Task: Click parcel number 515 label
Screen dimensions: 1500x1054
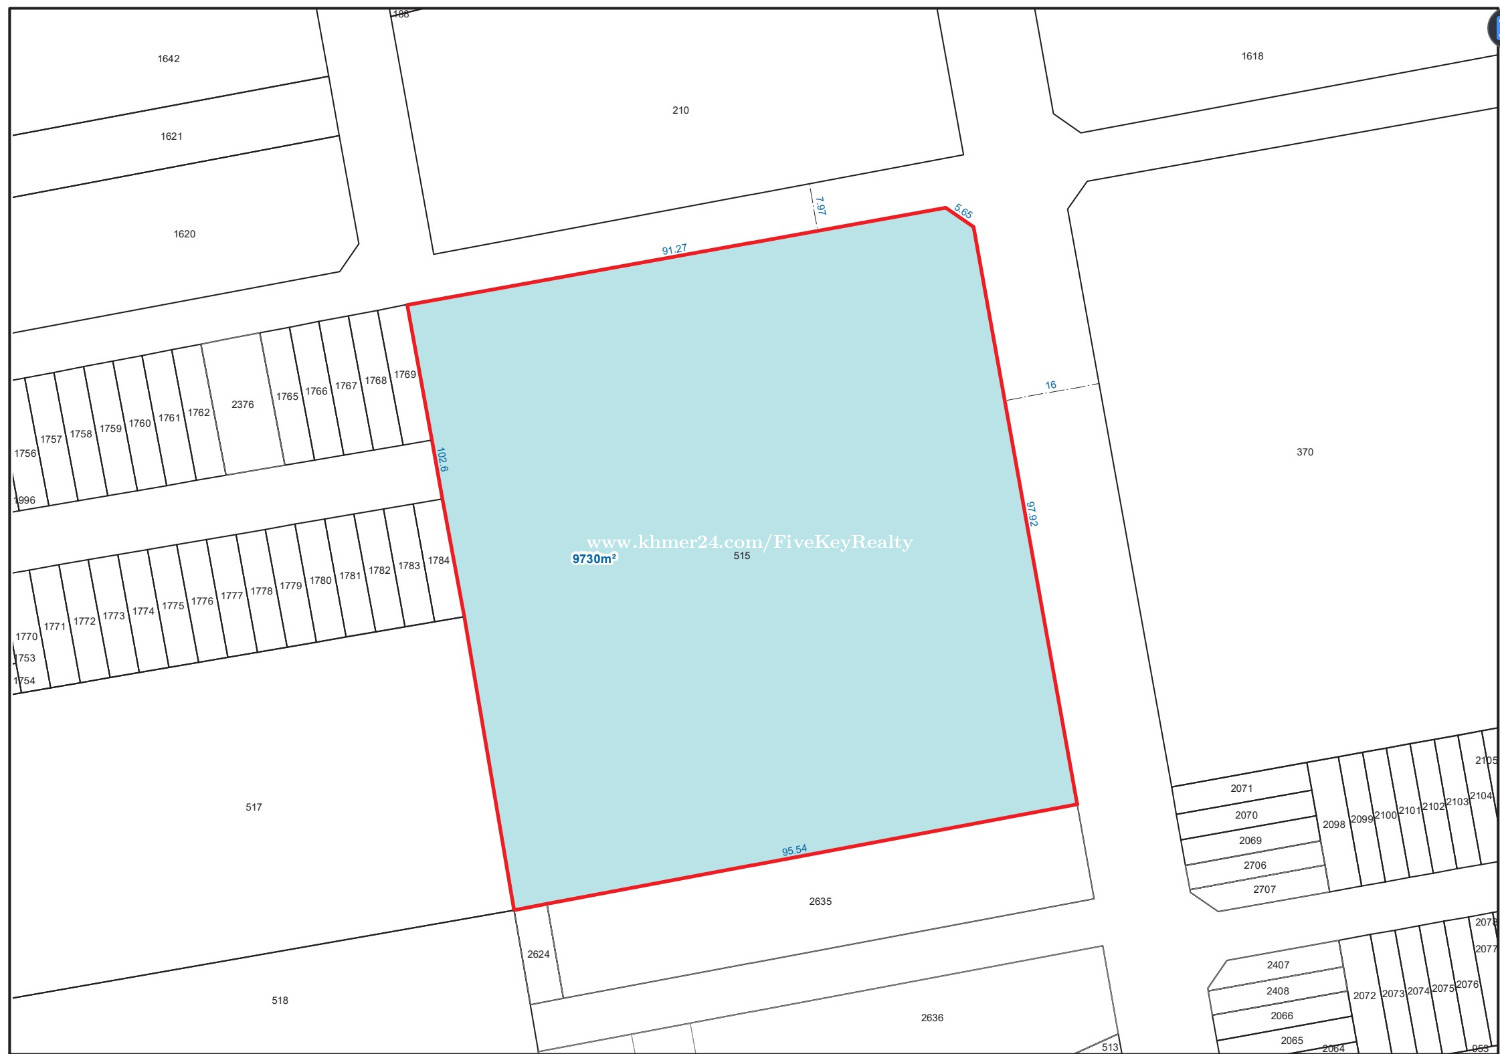Action: [x=741, y=556]
